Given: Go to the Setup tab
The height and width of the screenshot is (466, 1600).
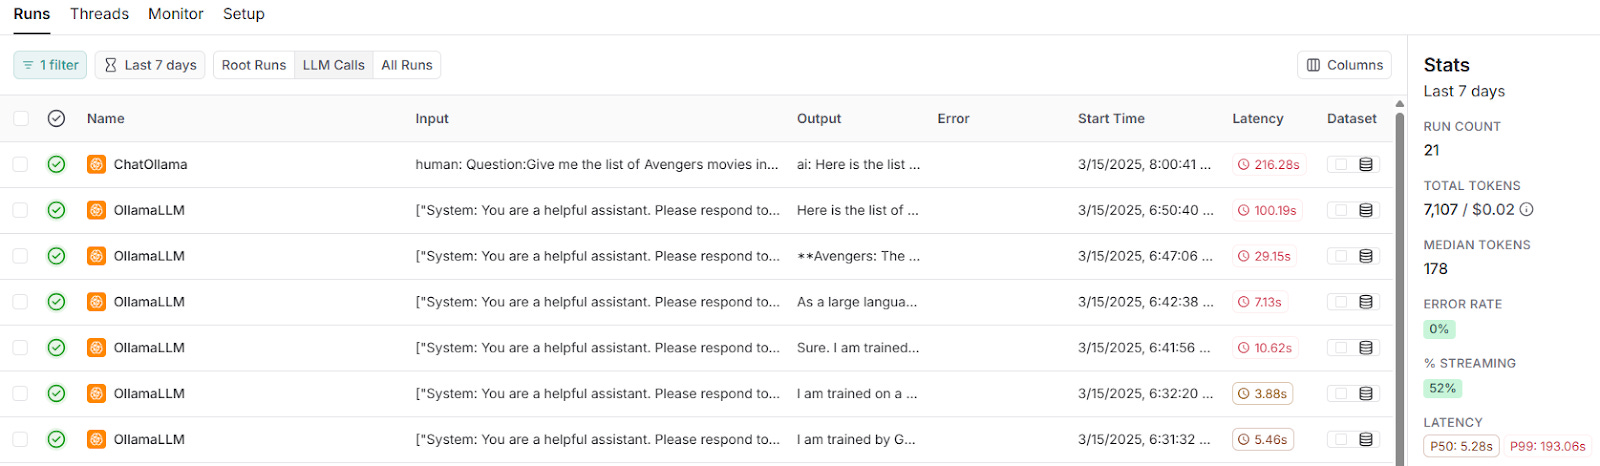Looking at the screenshot, I should pyautogui.click(x=244, y=14).
